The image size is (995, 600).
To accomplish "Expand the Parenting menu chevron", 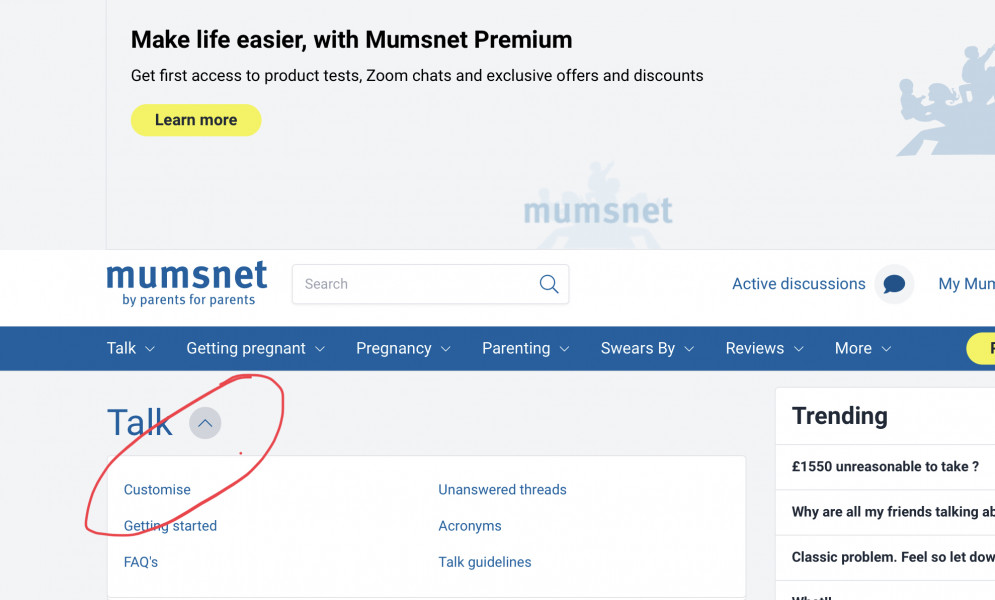I will coord(565,348).
